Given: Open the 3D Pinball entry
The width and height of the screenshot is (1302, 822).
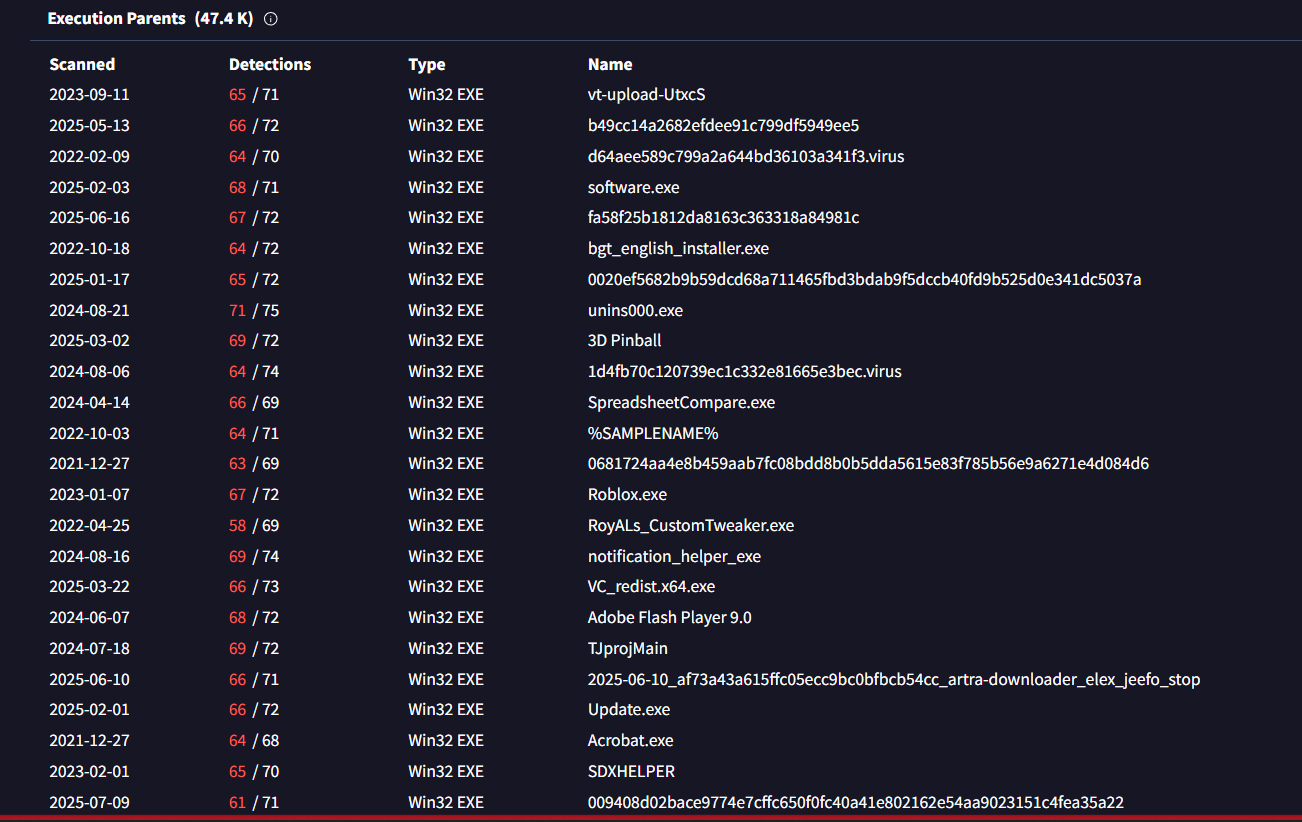Looking at the screenshot, I should click(624, 341).
